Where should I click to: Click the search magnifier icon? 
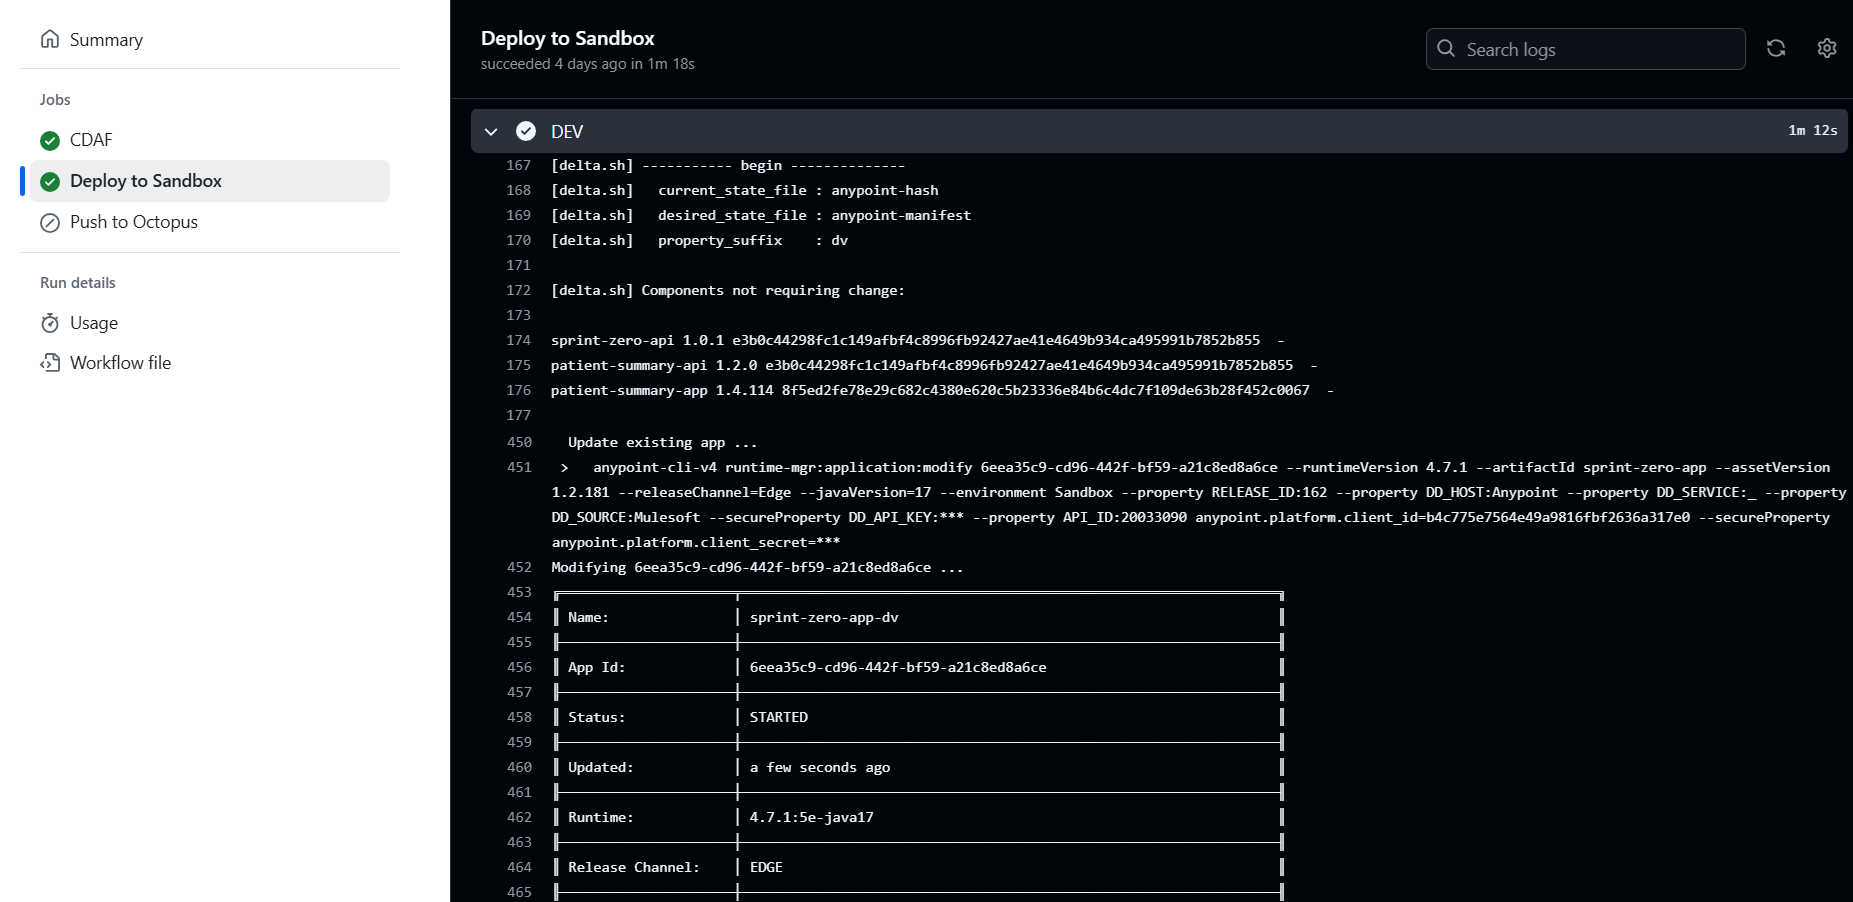tap(1446, 49)
